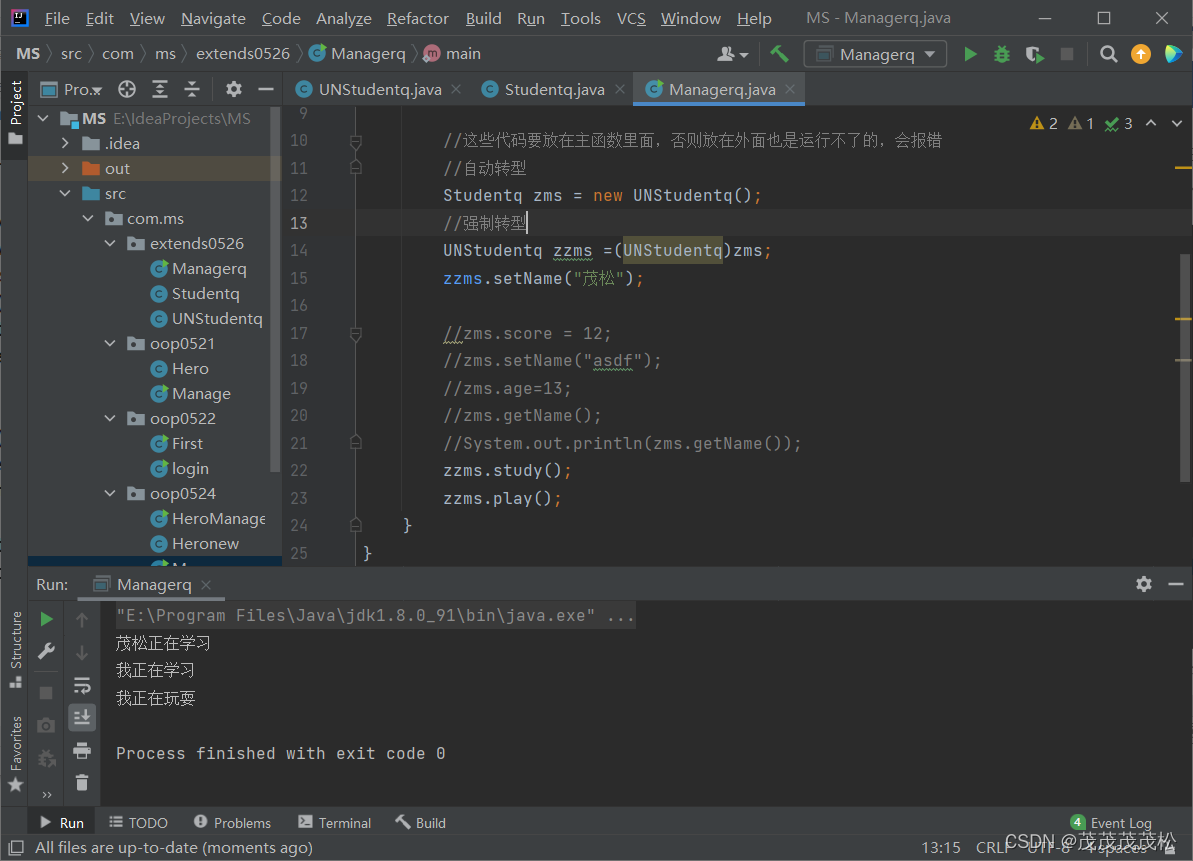The height and width of the screenshot is (861, 1193).
Task: Open Project view selector dropdown
Action: coord(71,90)
